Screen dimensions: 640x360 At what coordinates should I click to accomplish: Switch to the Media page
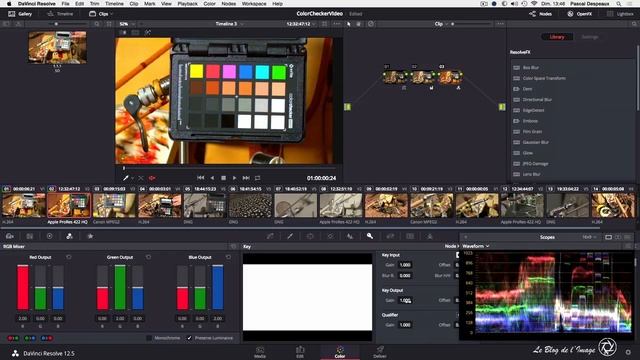[260, 352]
